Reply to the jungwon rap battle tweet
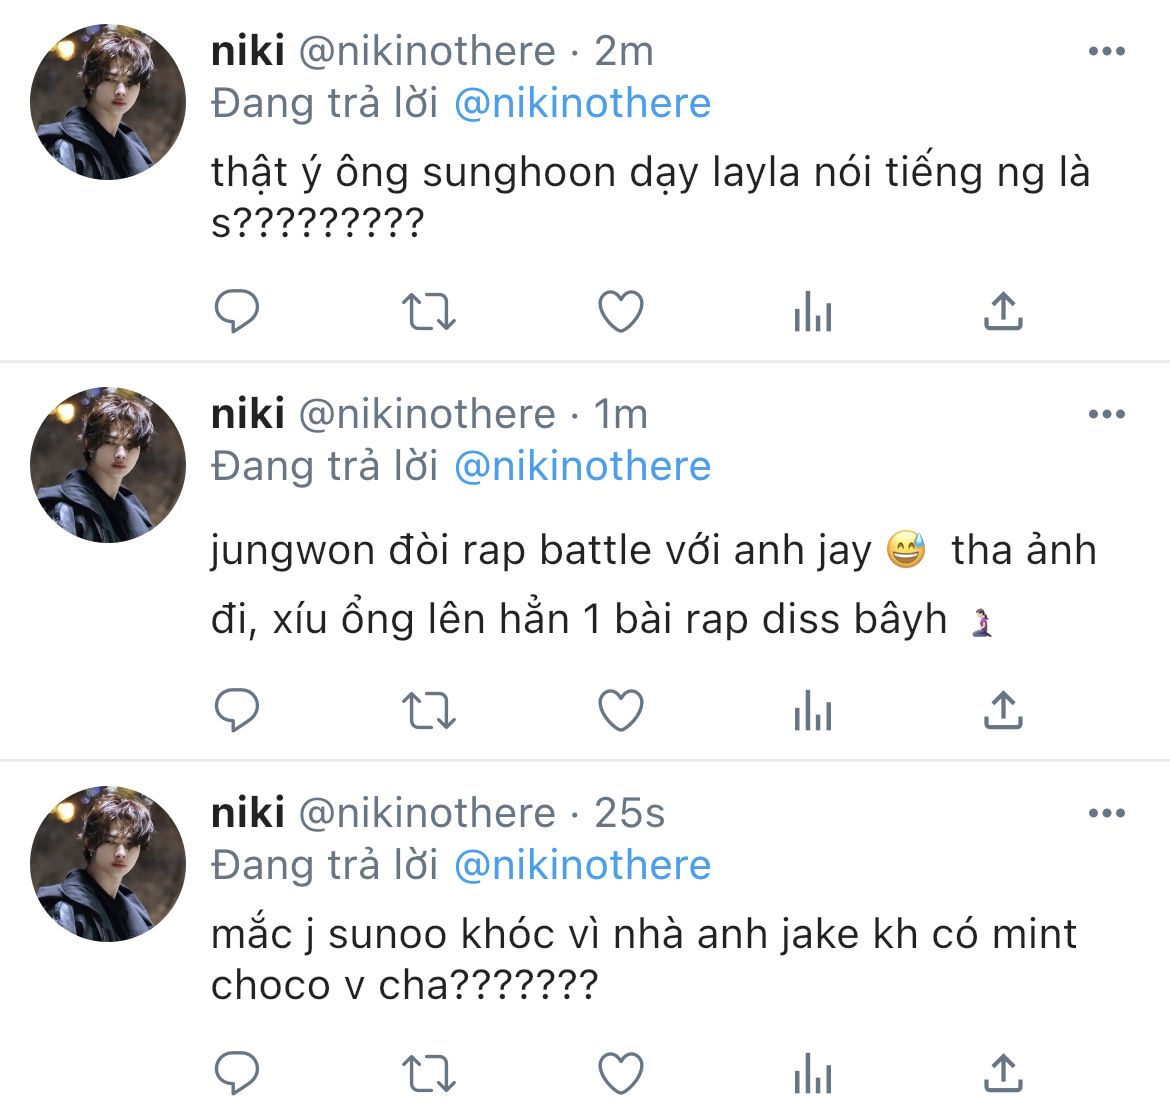The height and width of the screenshot is (1119, 1170). tap(237, 709)
